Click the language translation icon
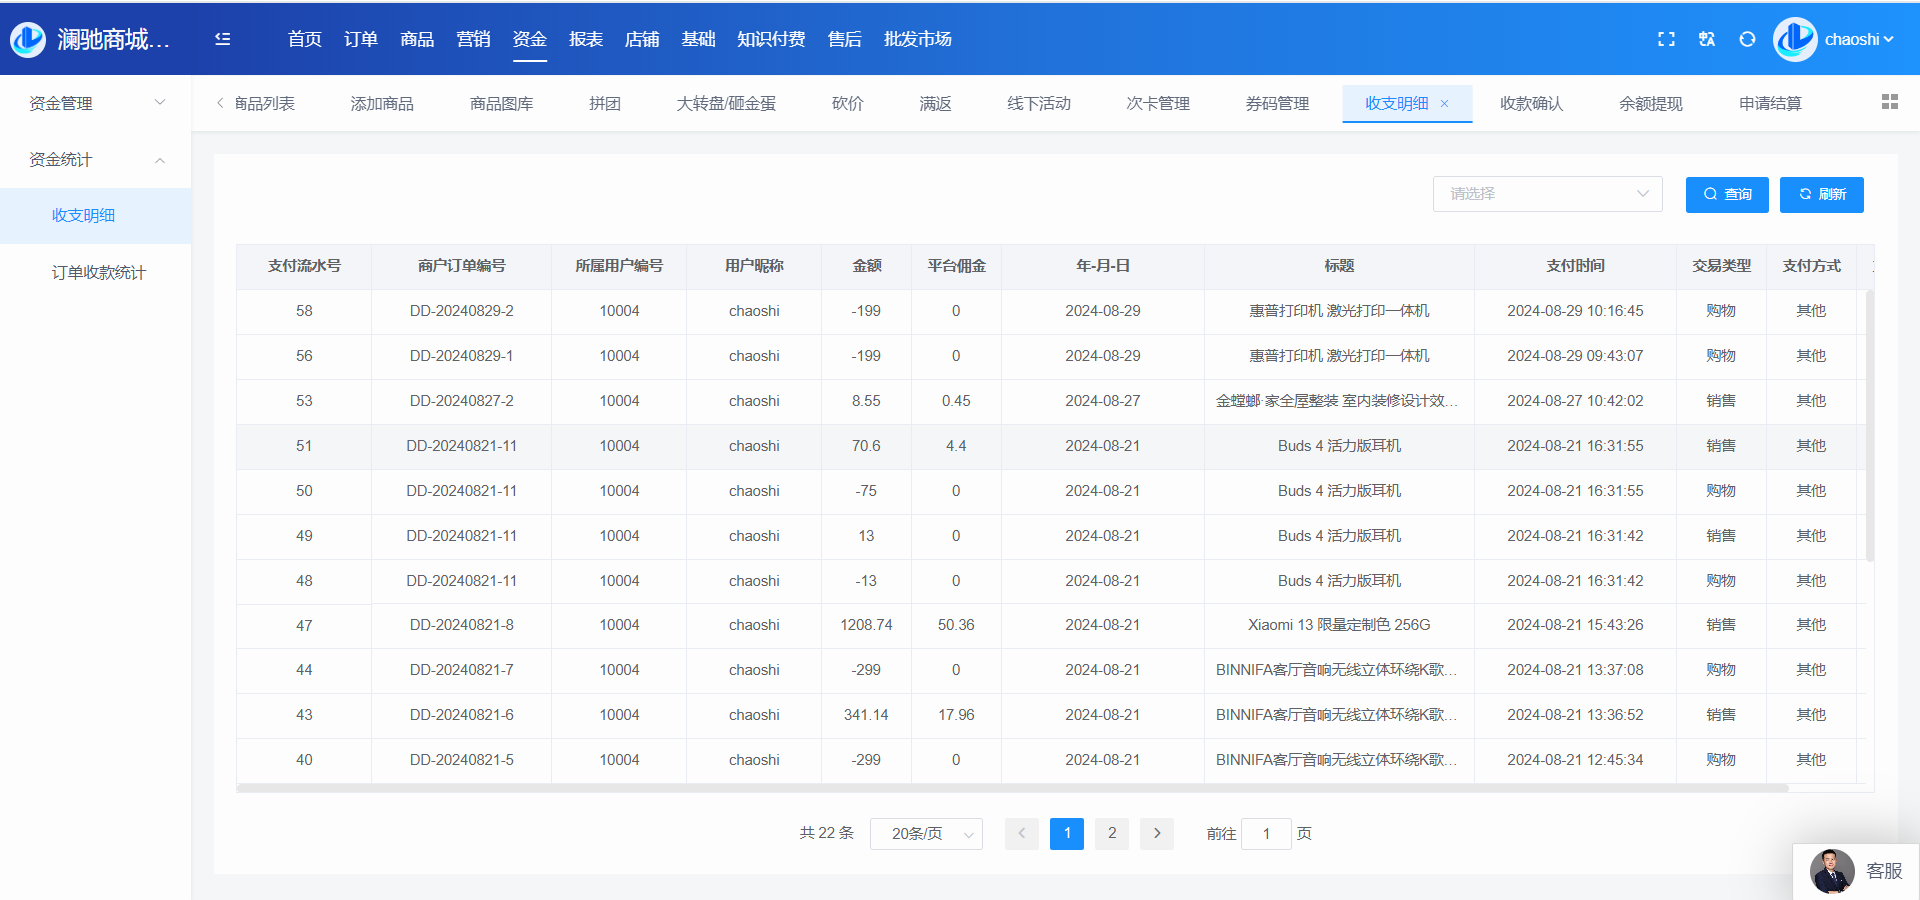1920x900 pixels. (1707, 39)
